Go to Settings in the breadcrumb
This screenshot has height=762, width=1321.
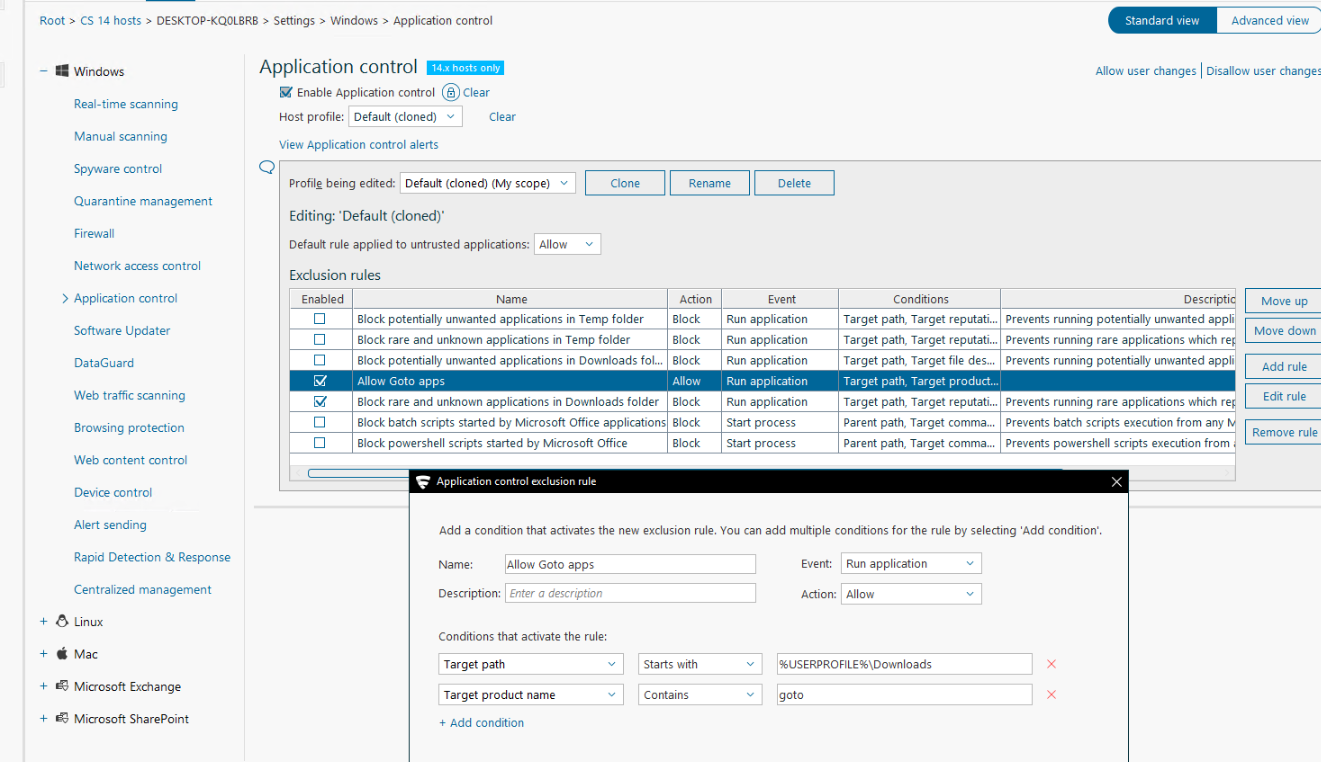pos(294,21)
